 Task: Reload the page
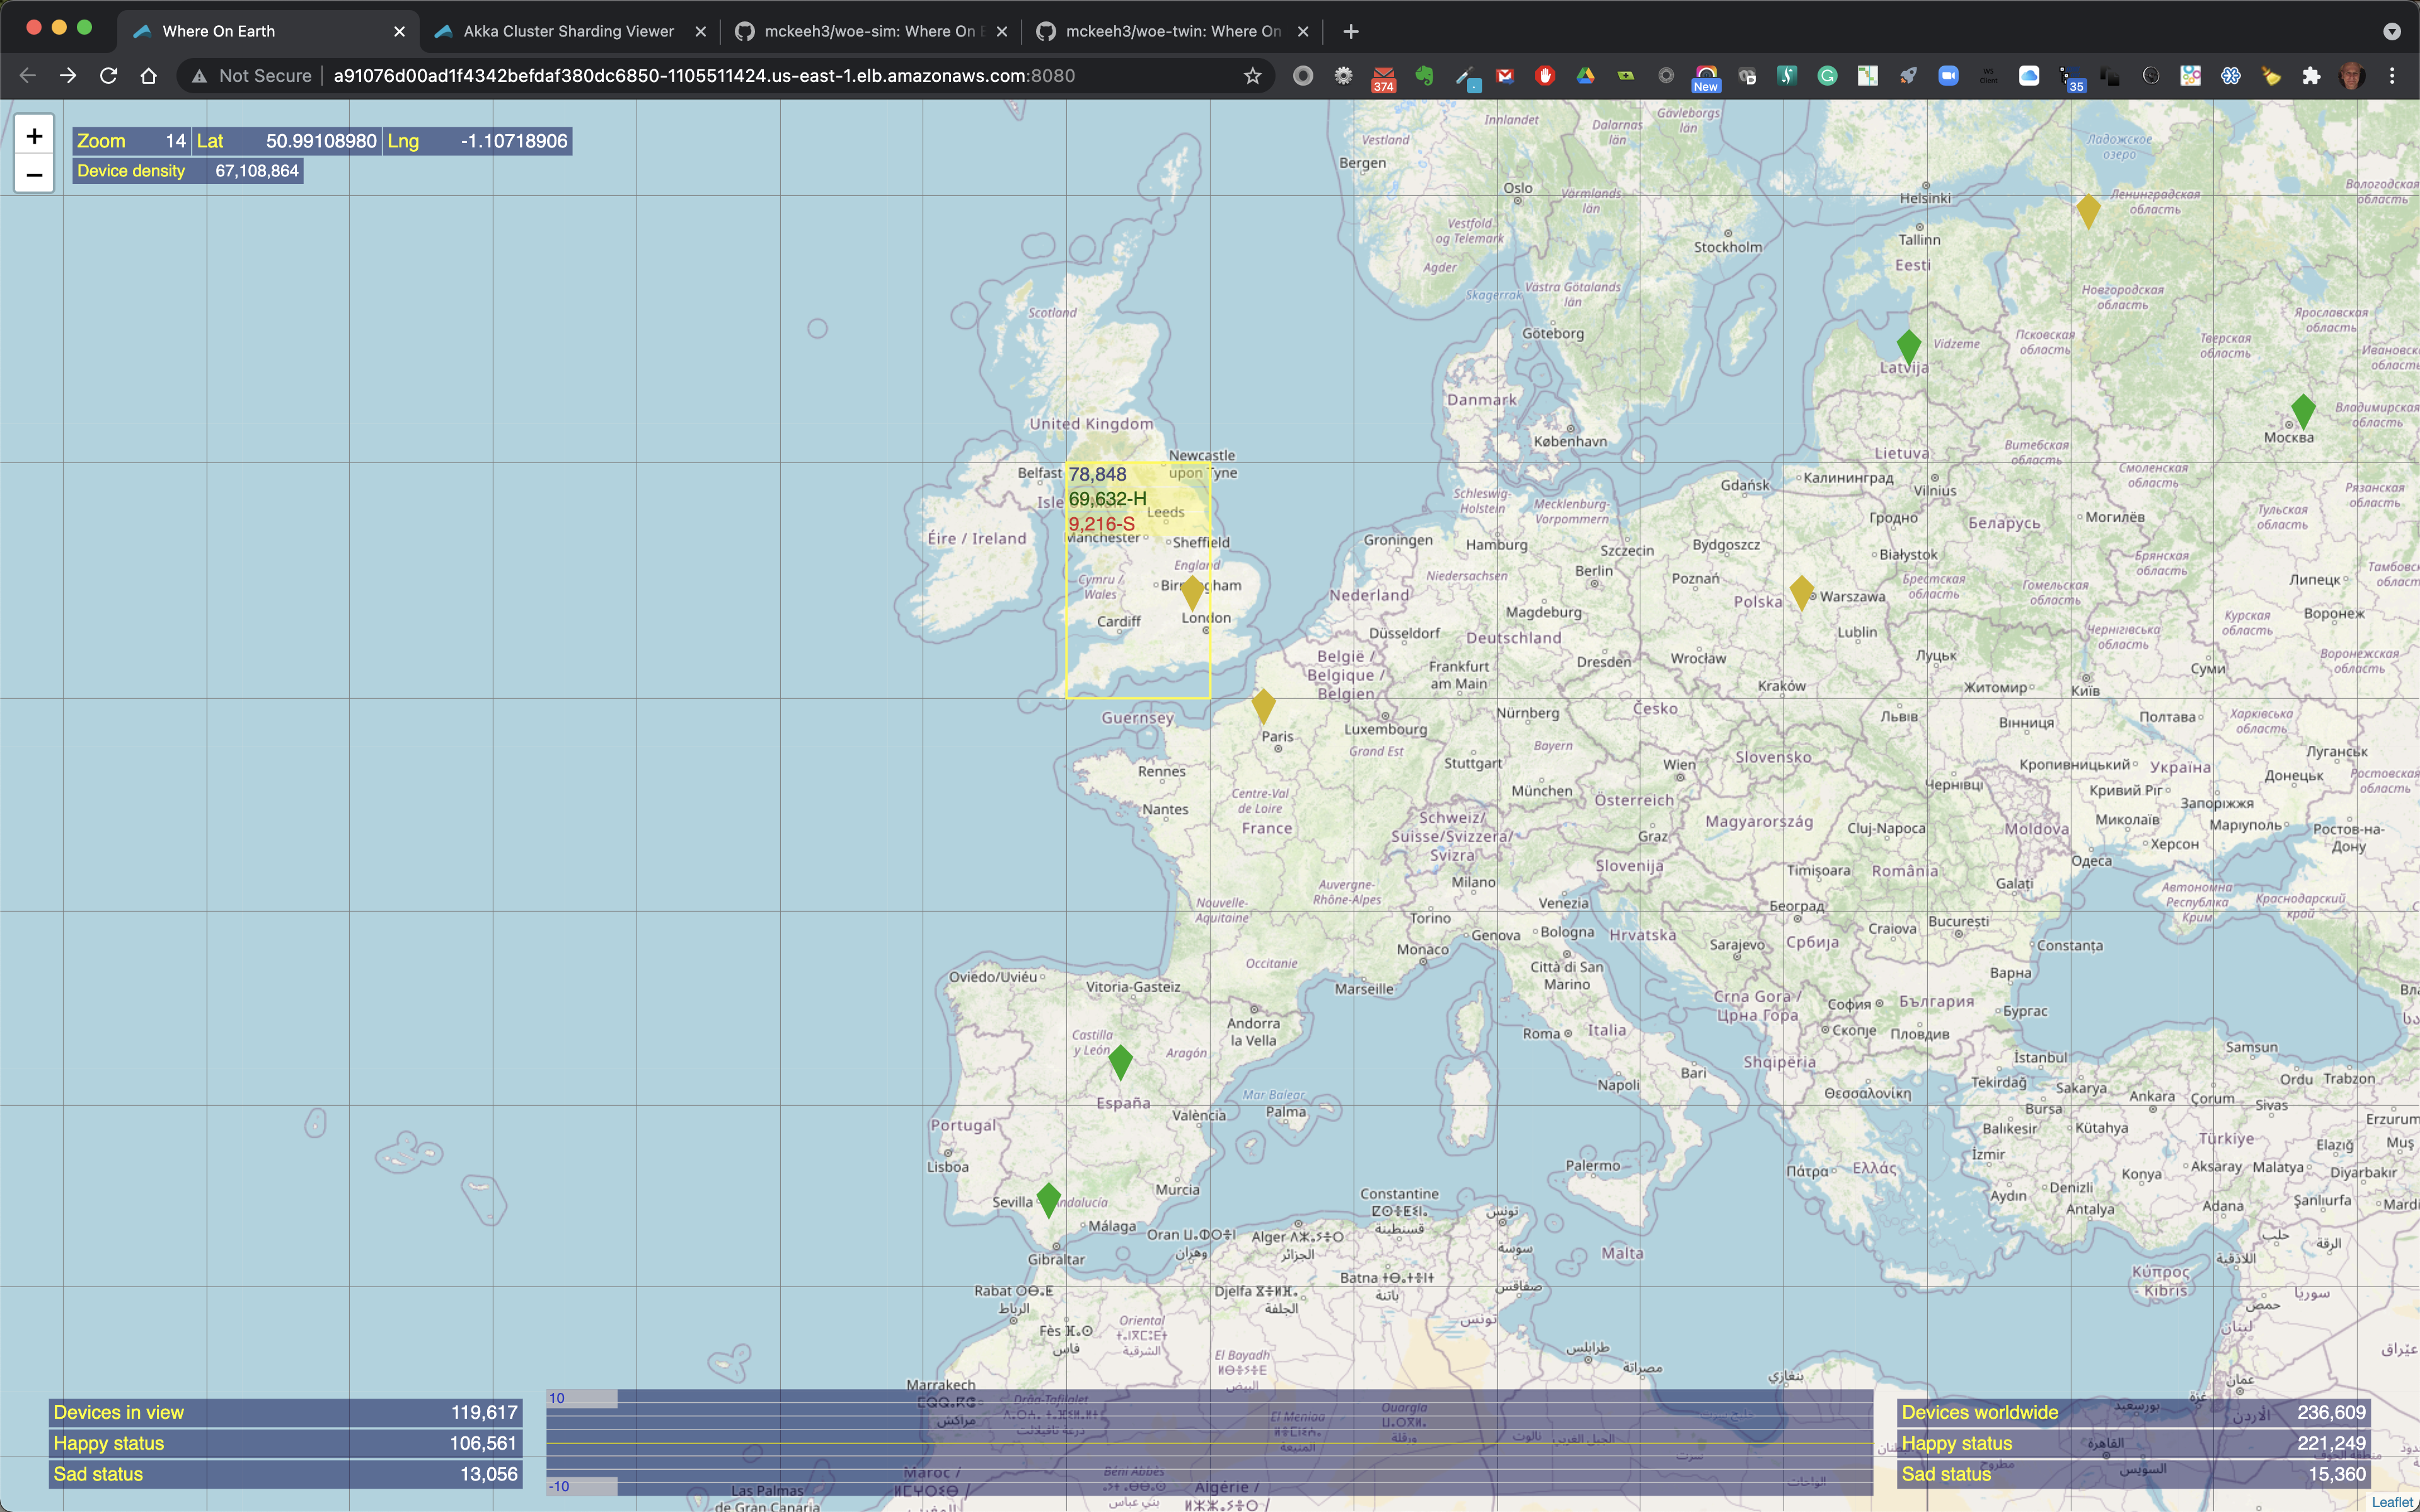click(x=108, y=76)
